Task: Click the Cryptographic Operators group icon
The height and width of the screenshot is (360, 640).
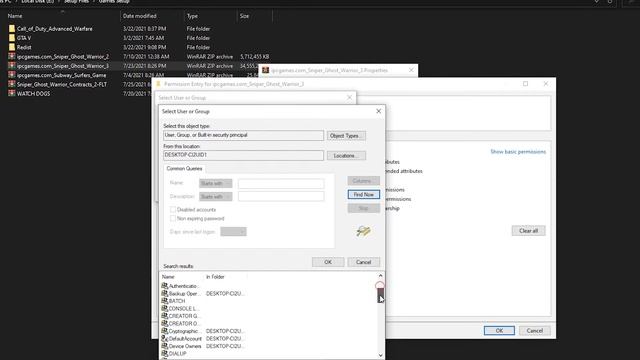Action: (x=164, y=331)
